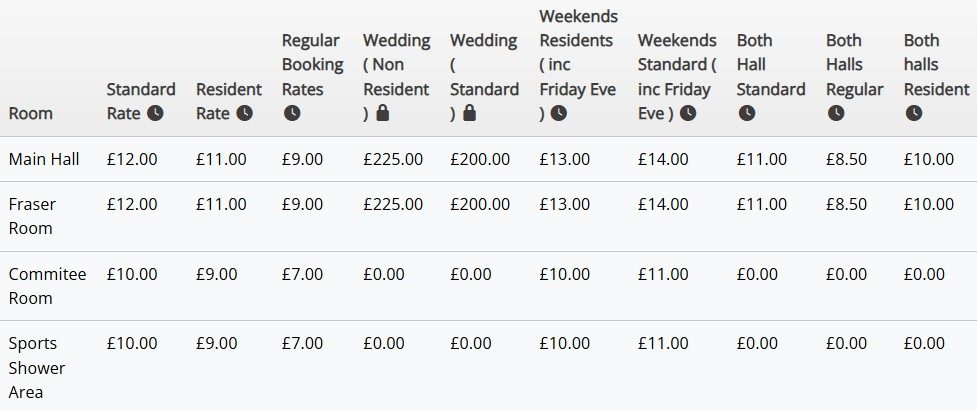Select the Sports Shower Area row label
The image size is (977, 410).
(36, 367)
